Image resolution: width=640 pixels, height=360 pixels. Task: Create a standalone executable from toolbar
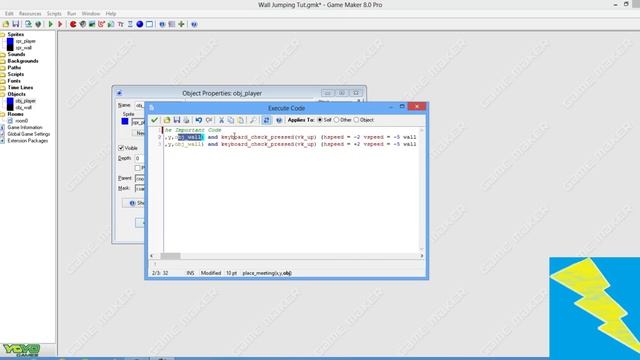28,24
